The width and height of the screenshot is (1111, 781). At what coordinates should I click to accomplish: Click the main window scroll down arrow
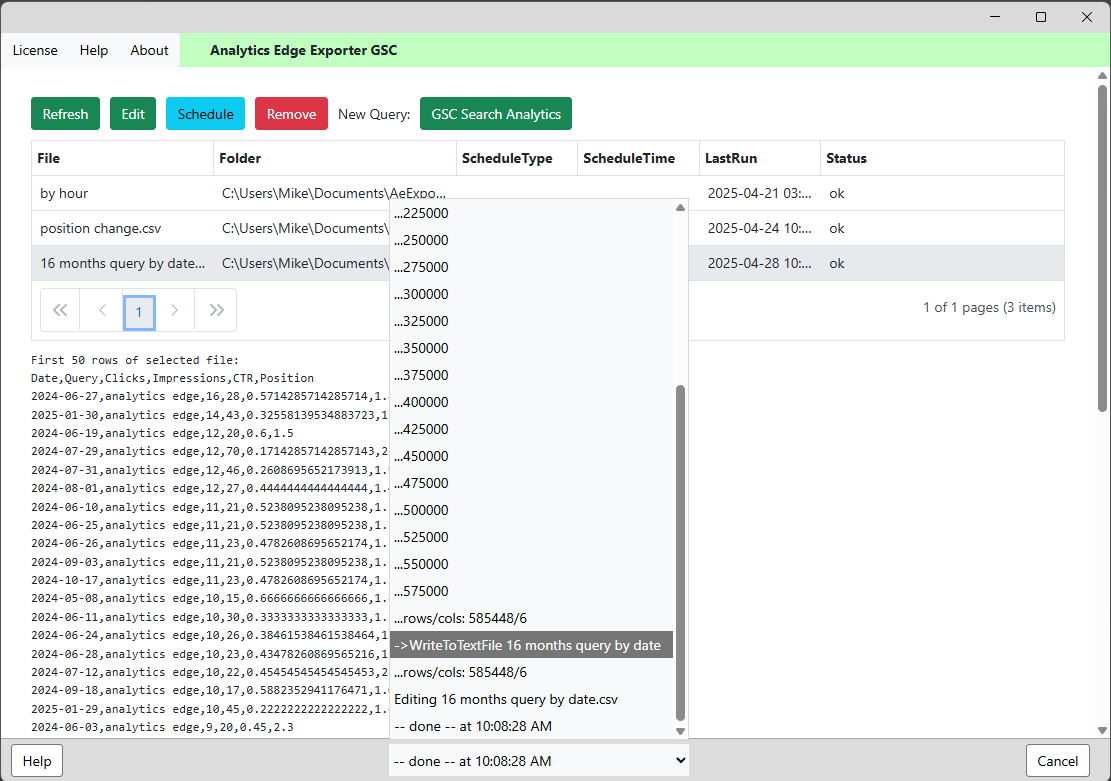click(1102, 730)
